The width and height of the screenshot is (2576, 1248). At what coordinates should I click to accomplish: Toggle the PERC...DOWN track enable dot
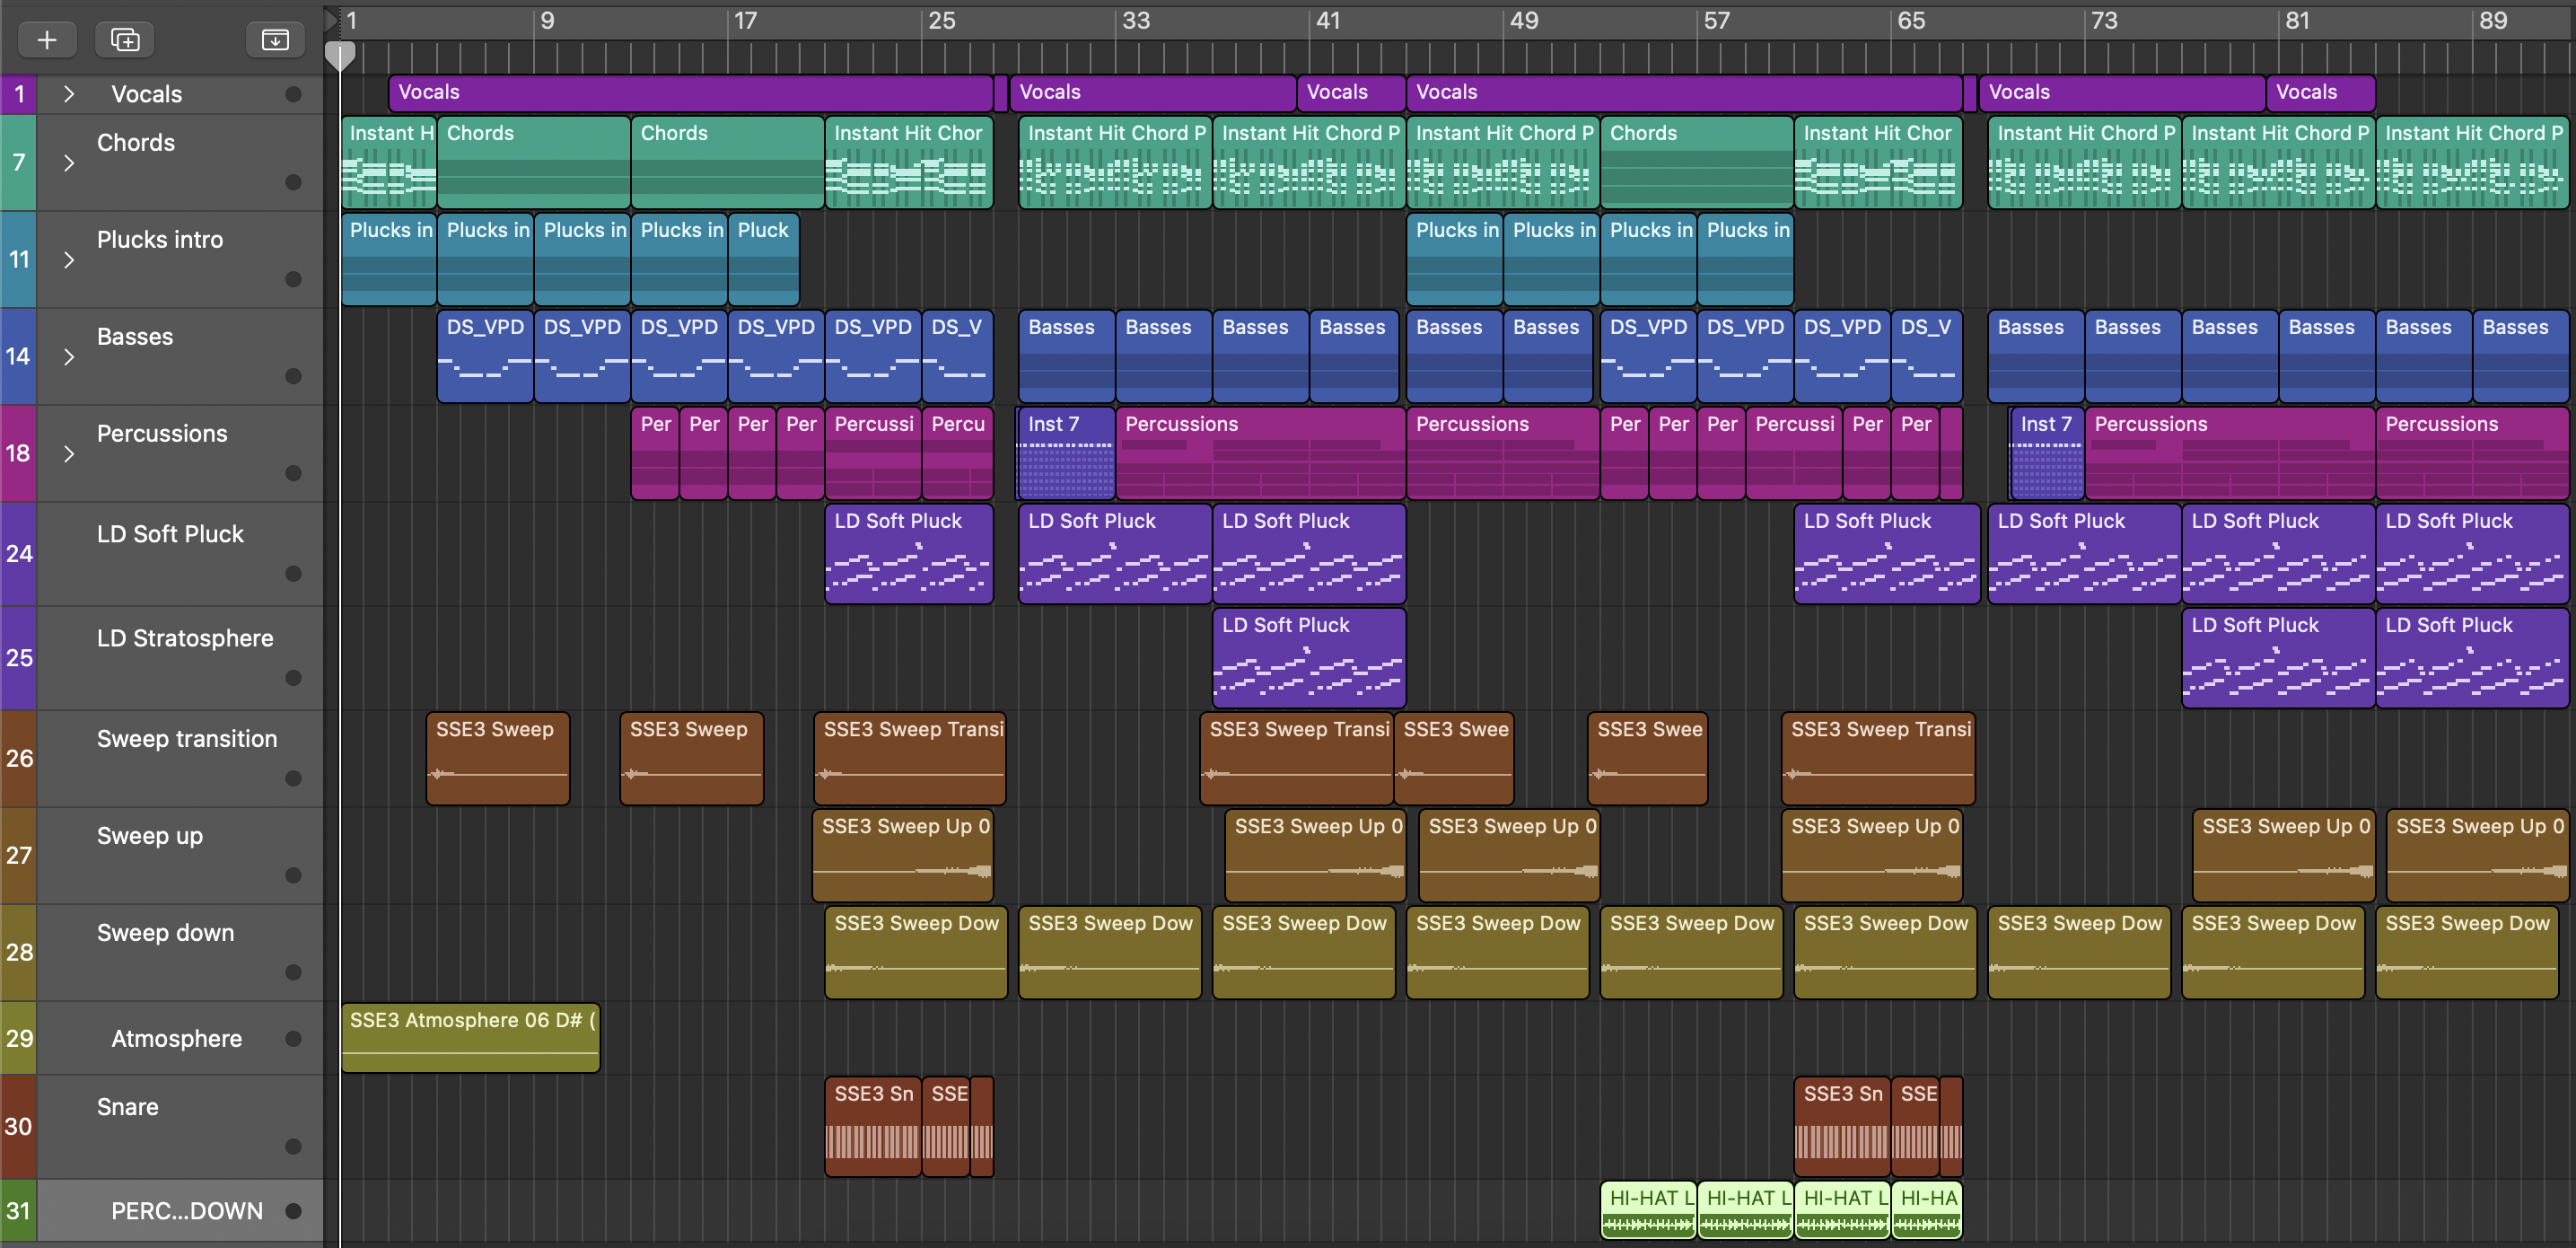(293, 1211)
